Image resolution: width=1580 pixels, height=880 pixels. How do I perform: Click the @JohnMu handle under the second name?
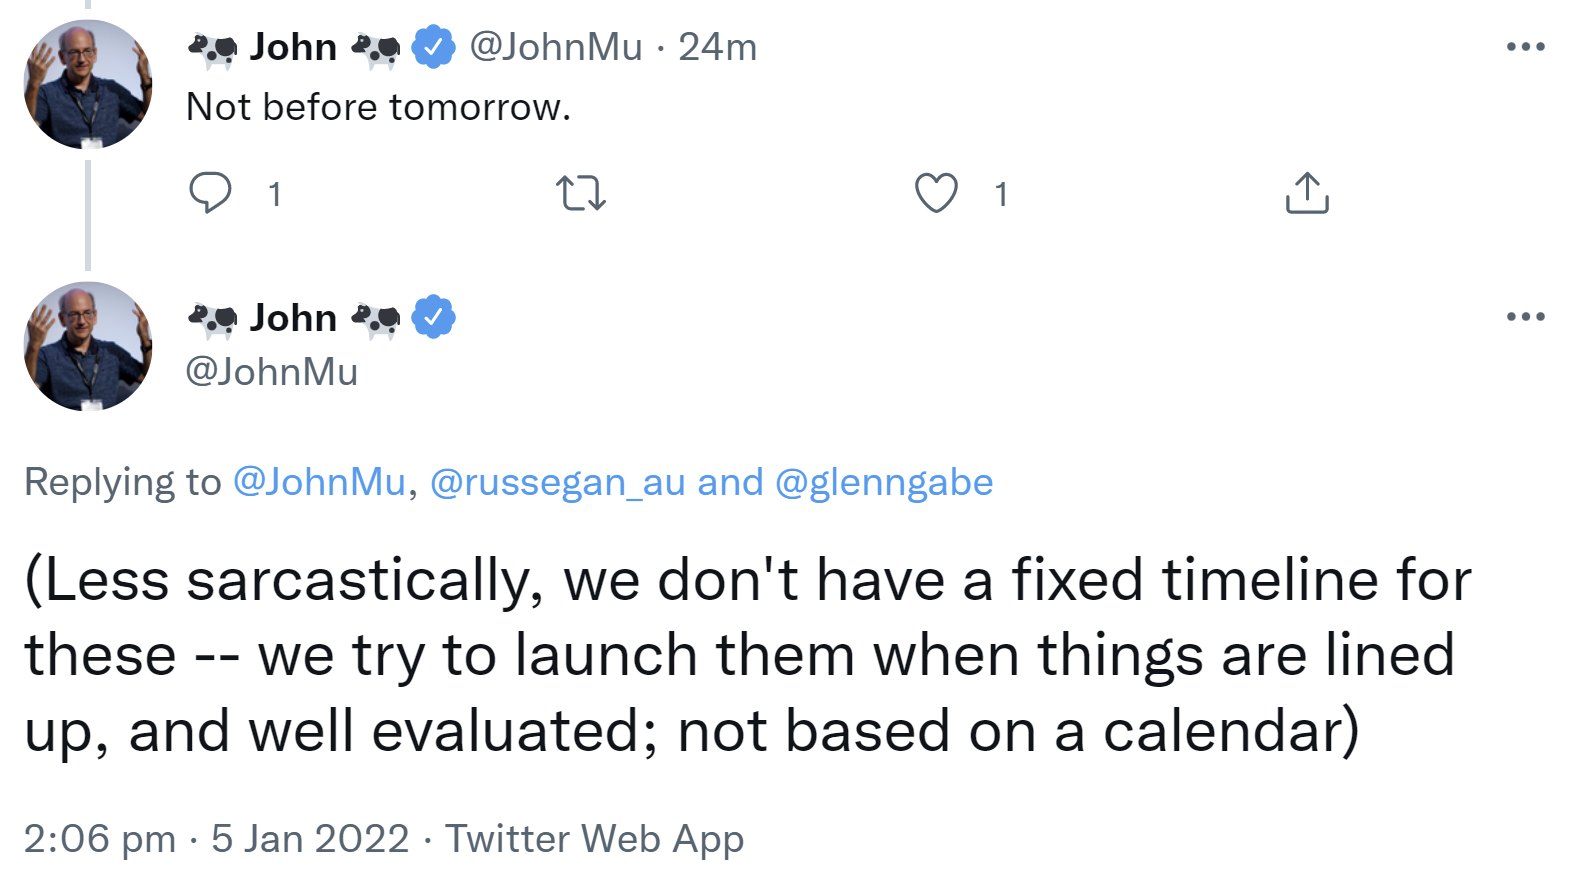pos(272,372)
